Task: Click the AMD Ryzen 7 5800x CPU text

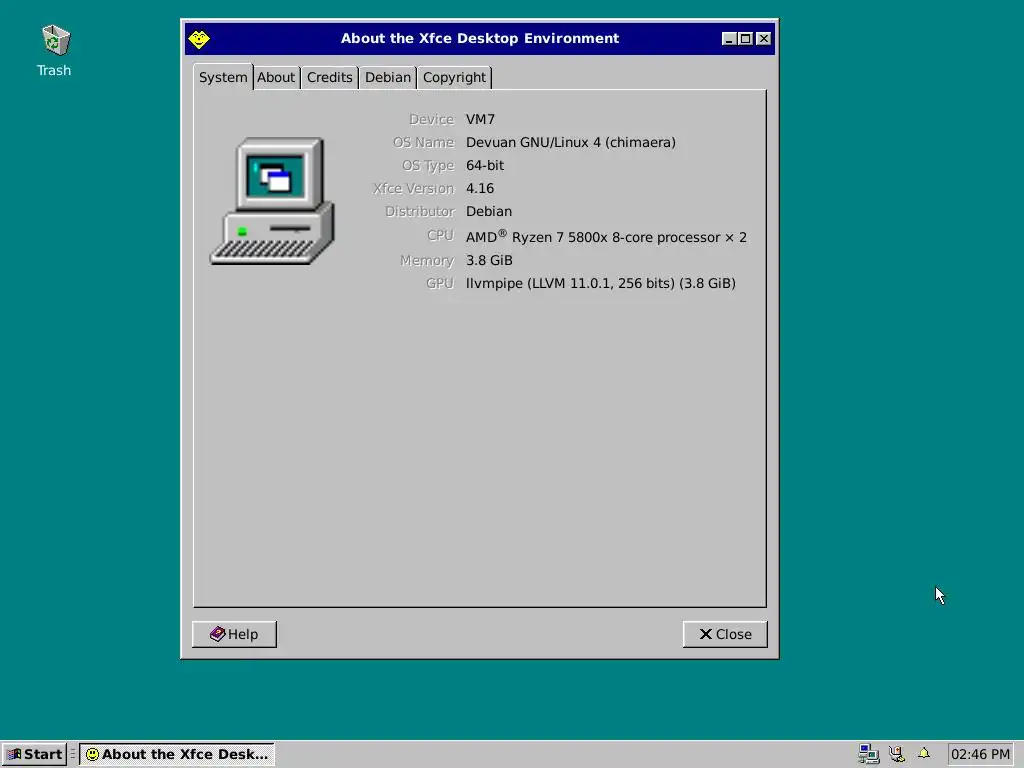Action: [x=606, y=236]
